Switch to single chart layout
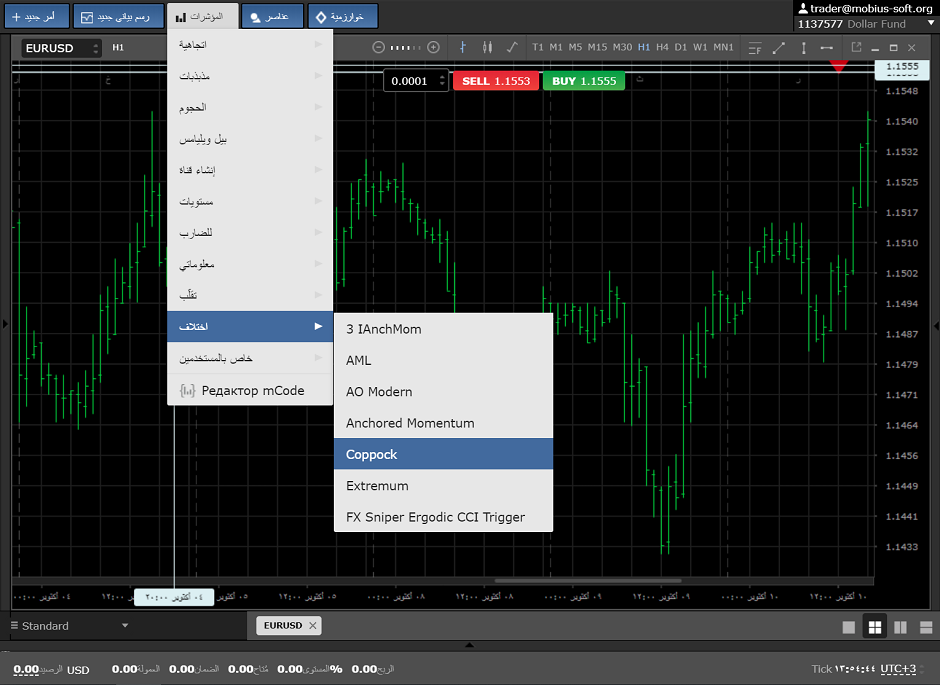940x685 pixels. pyautogui.click(x=849, y=627)
